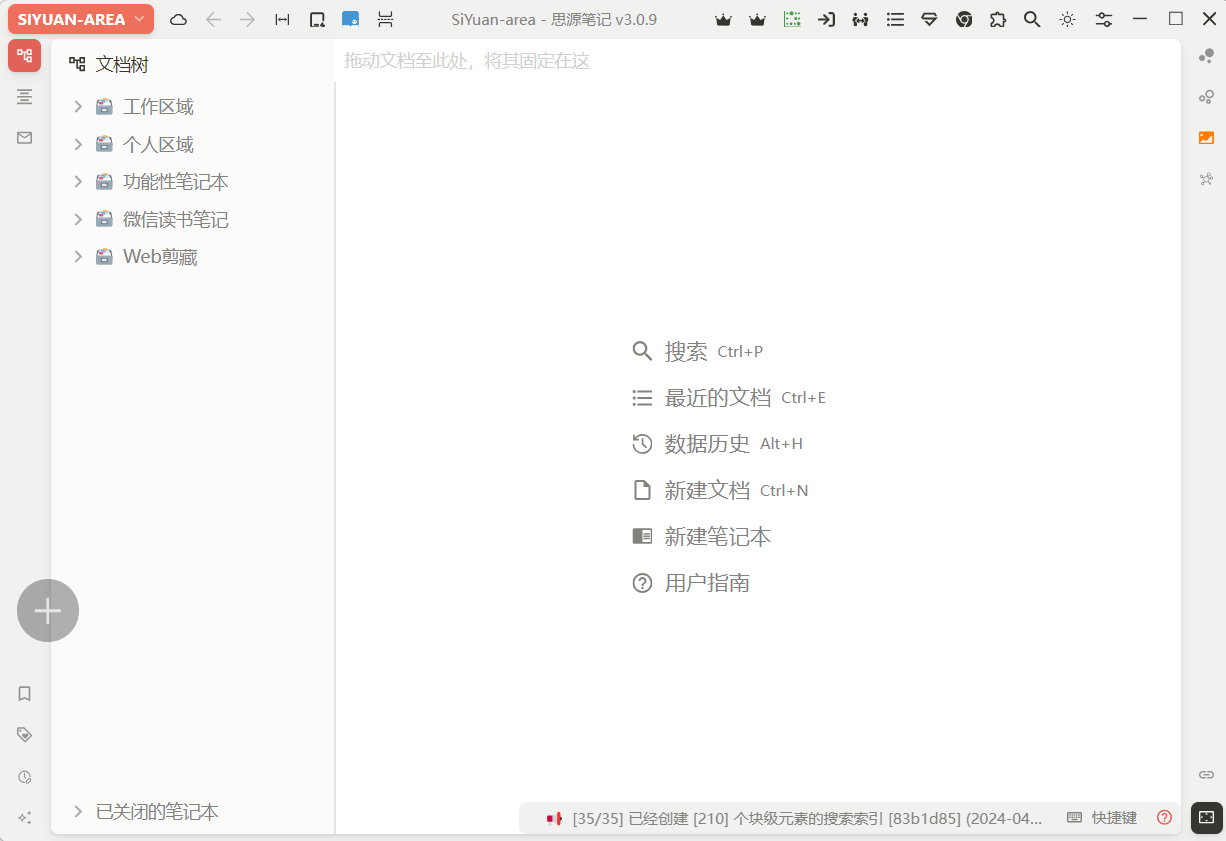Toggle light/dark appearance mode sun icon
Viewport: 1226px width, 841px height.
coord(1068,19)
